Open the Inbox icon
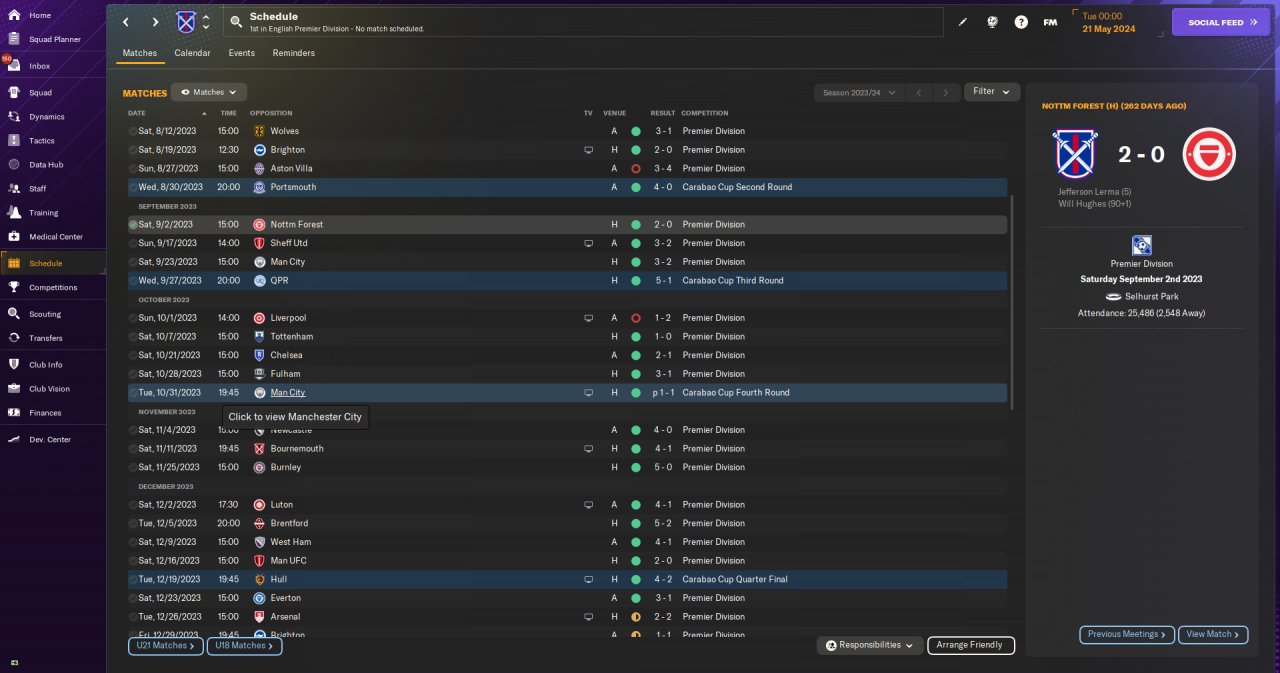The image size is (1280, 673). tap(14, 66)
